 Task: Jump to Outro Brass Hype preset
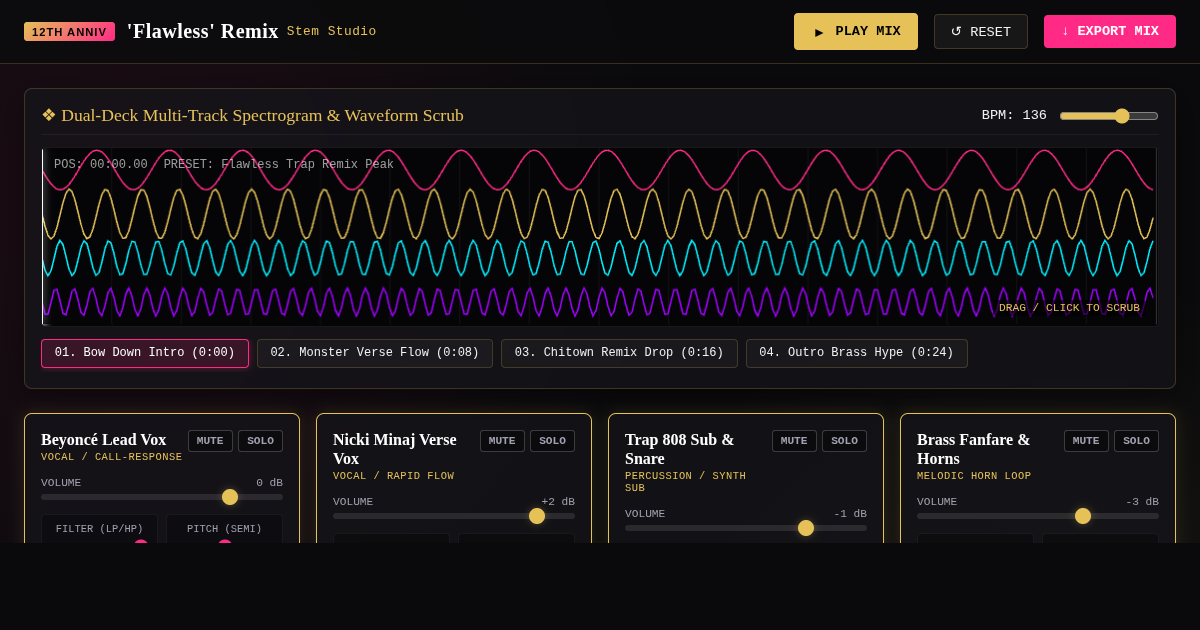(857, 353)
